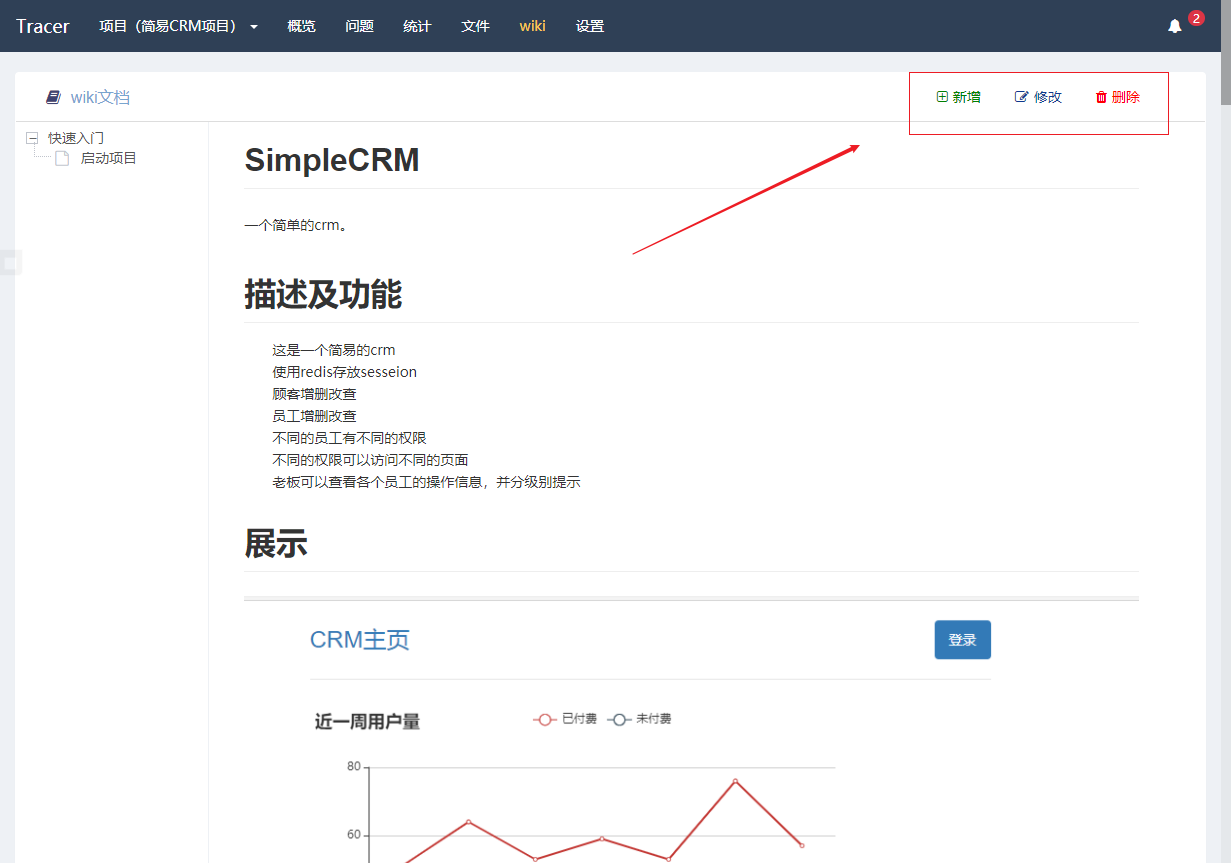Click the 启动项目 document icon in the tree
Screen dimensions: 1231x863
pos(60,158)
